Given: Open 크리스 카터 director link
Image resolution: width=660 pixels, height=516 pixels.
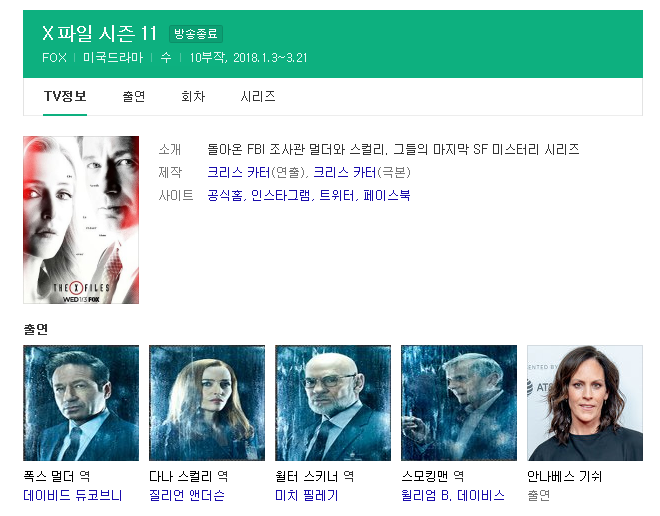Looking at the screenshot, I should [x=239, y=172].
